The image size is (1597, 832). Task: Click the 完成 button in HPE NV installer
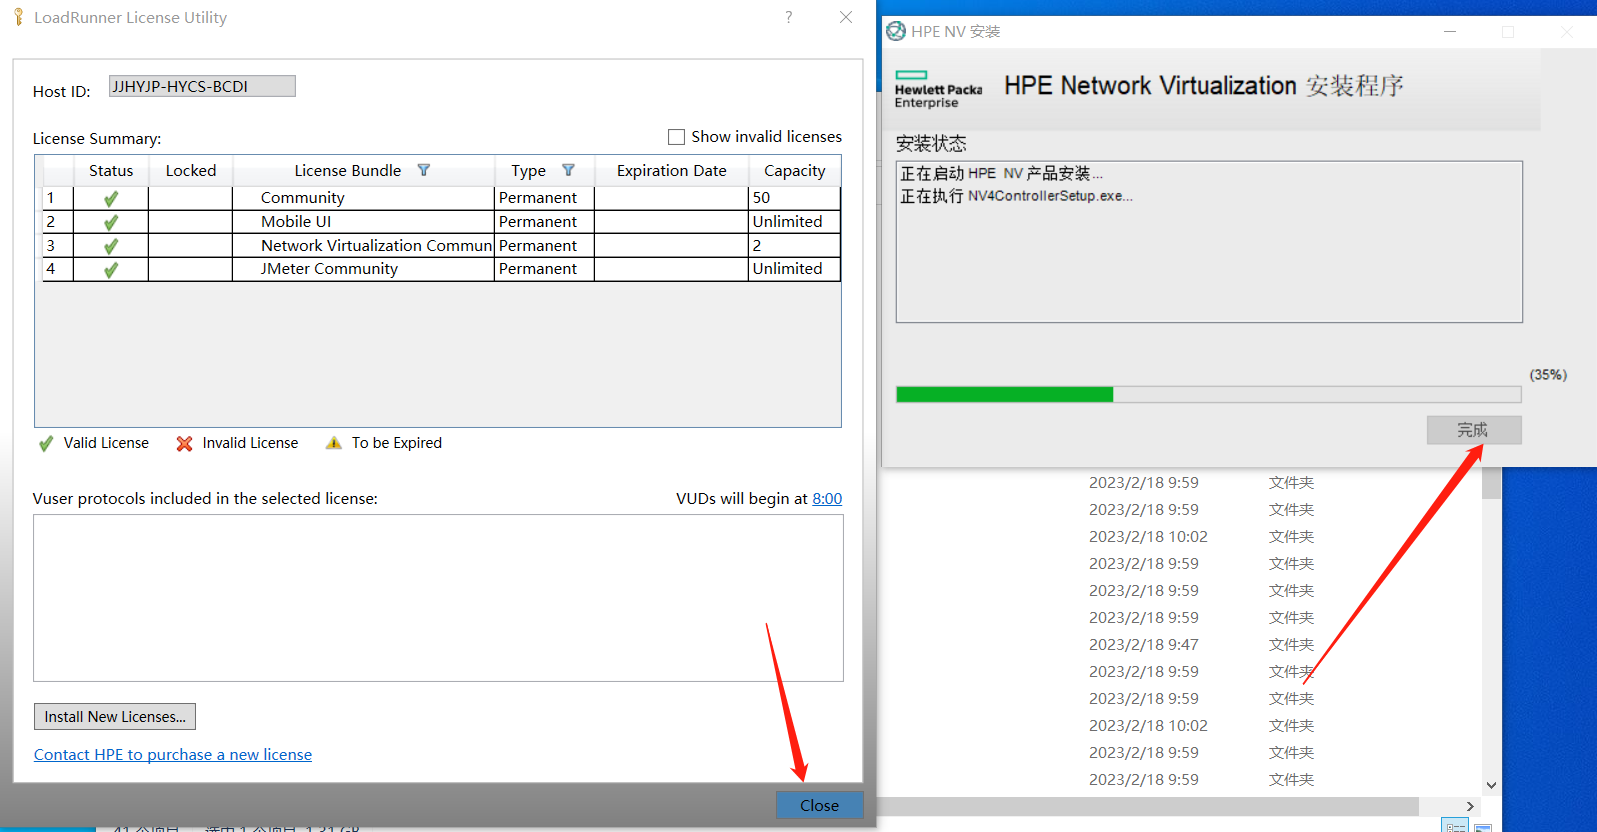1474,430
